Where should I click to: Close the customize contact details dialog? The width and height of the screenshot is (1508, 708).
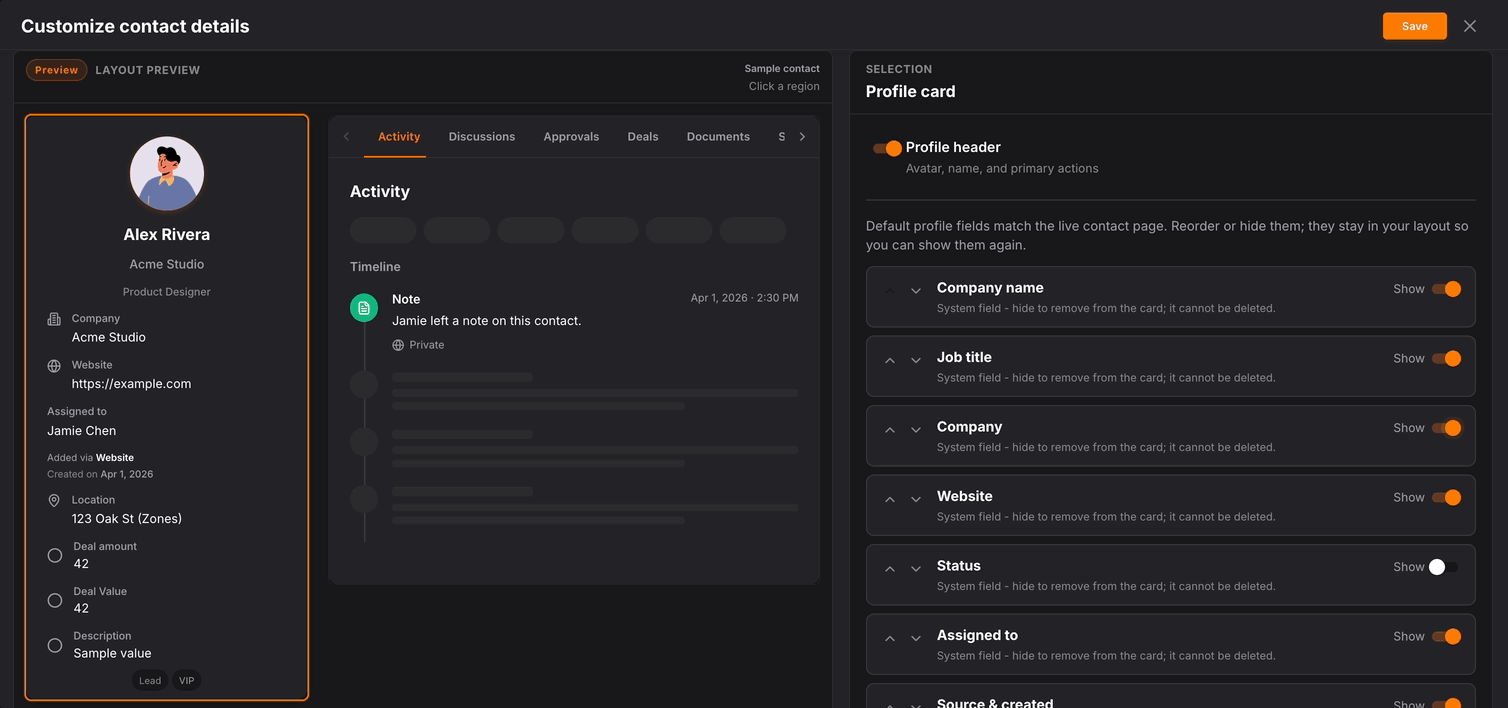1469,26
